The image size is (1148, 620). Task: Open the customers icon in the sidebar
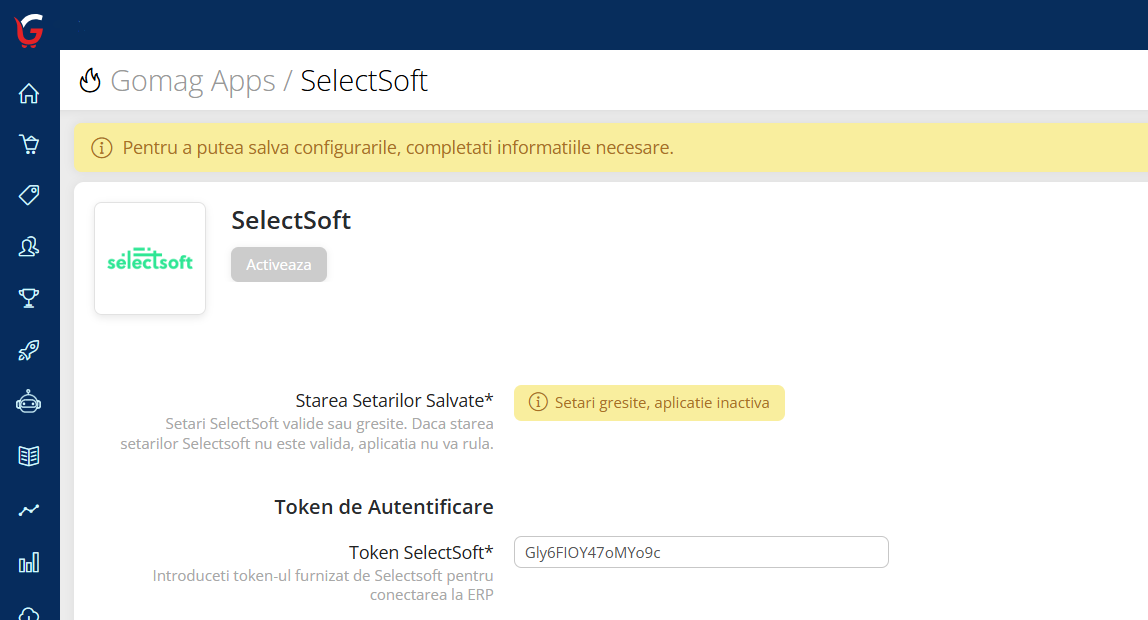pyautogui.click(x=29, y=245)
